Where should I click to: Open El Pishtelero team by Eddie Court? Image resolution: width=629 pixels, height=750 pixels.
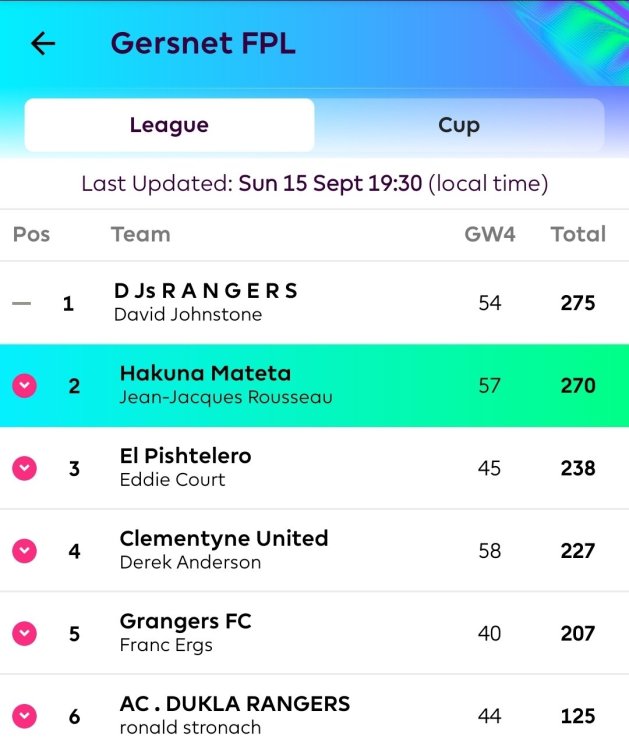click(x=314, y=468)
